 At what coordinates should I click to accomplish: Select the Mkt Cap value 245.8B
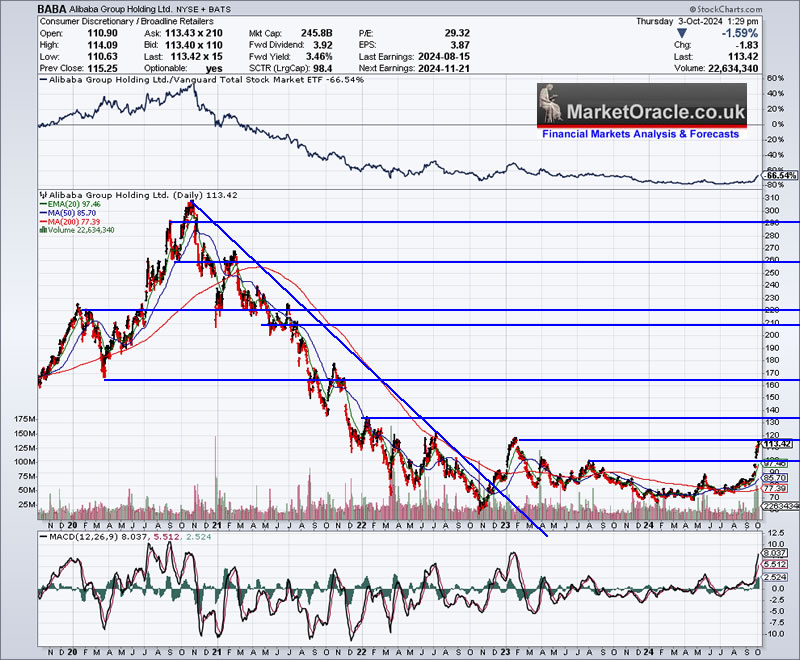pyautogui.click(x=316, y=33)
